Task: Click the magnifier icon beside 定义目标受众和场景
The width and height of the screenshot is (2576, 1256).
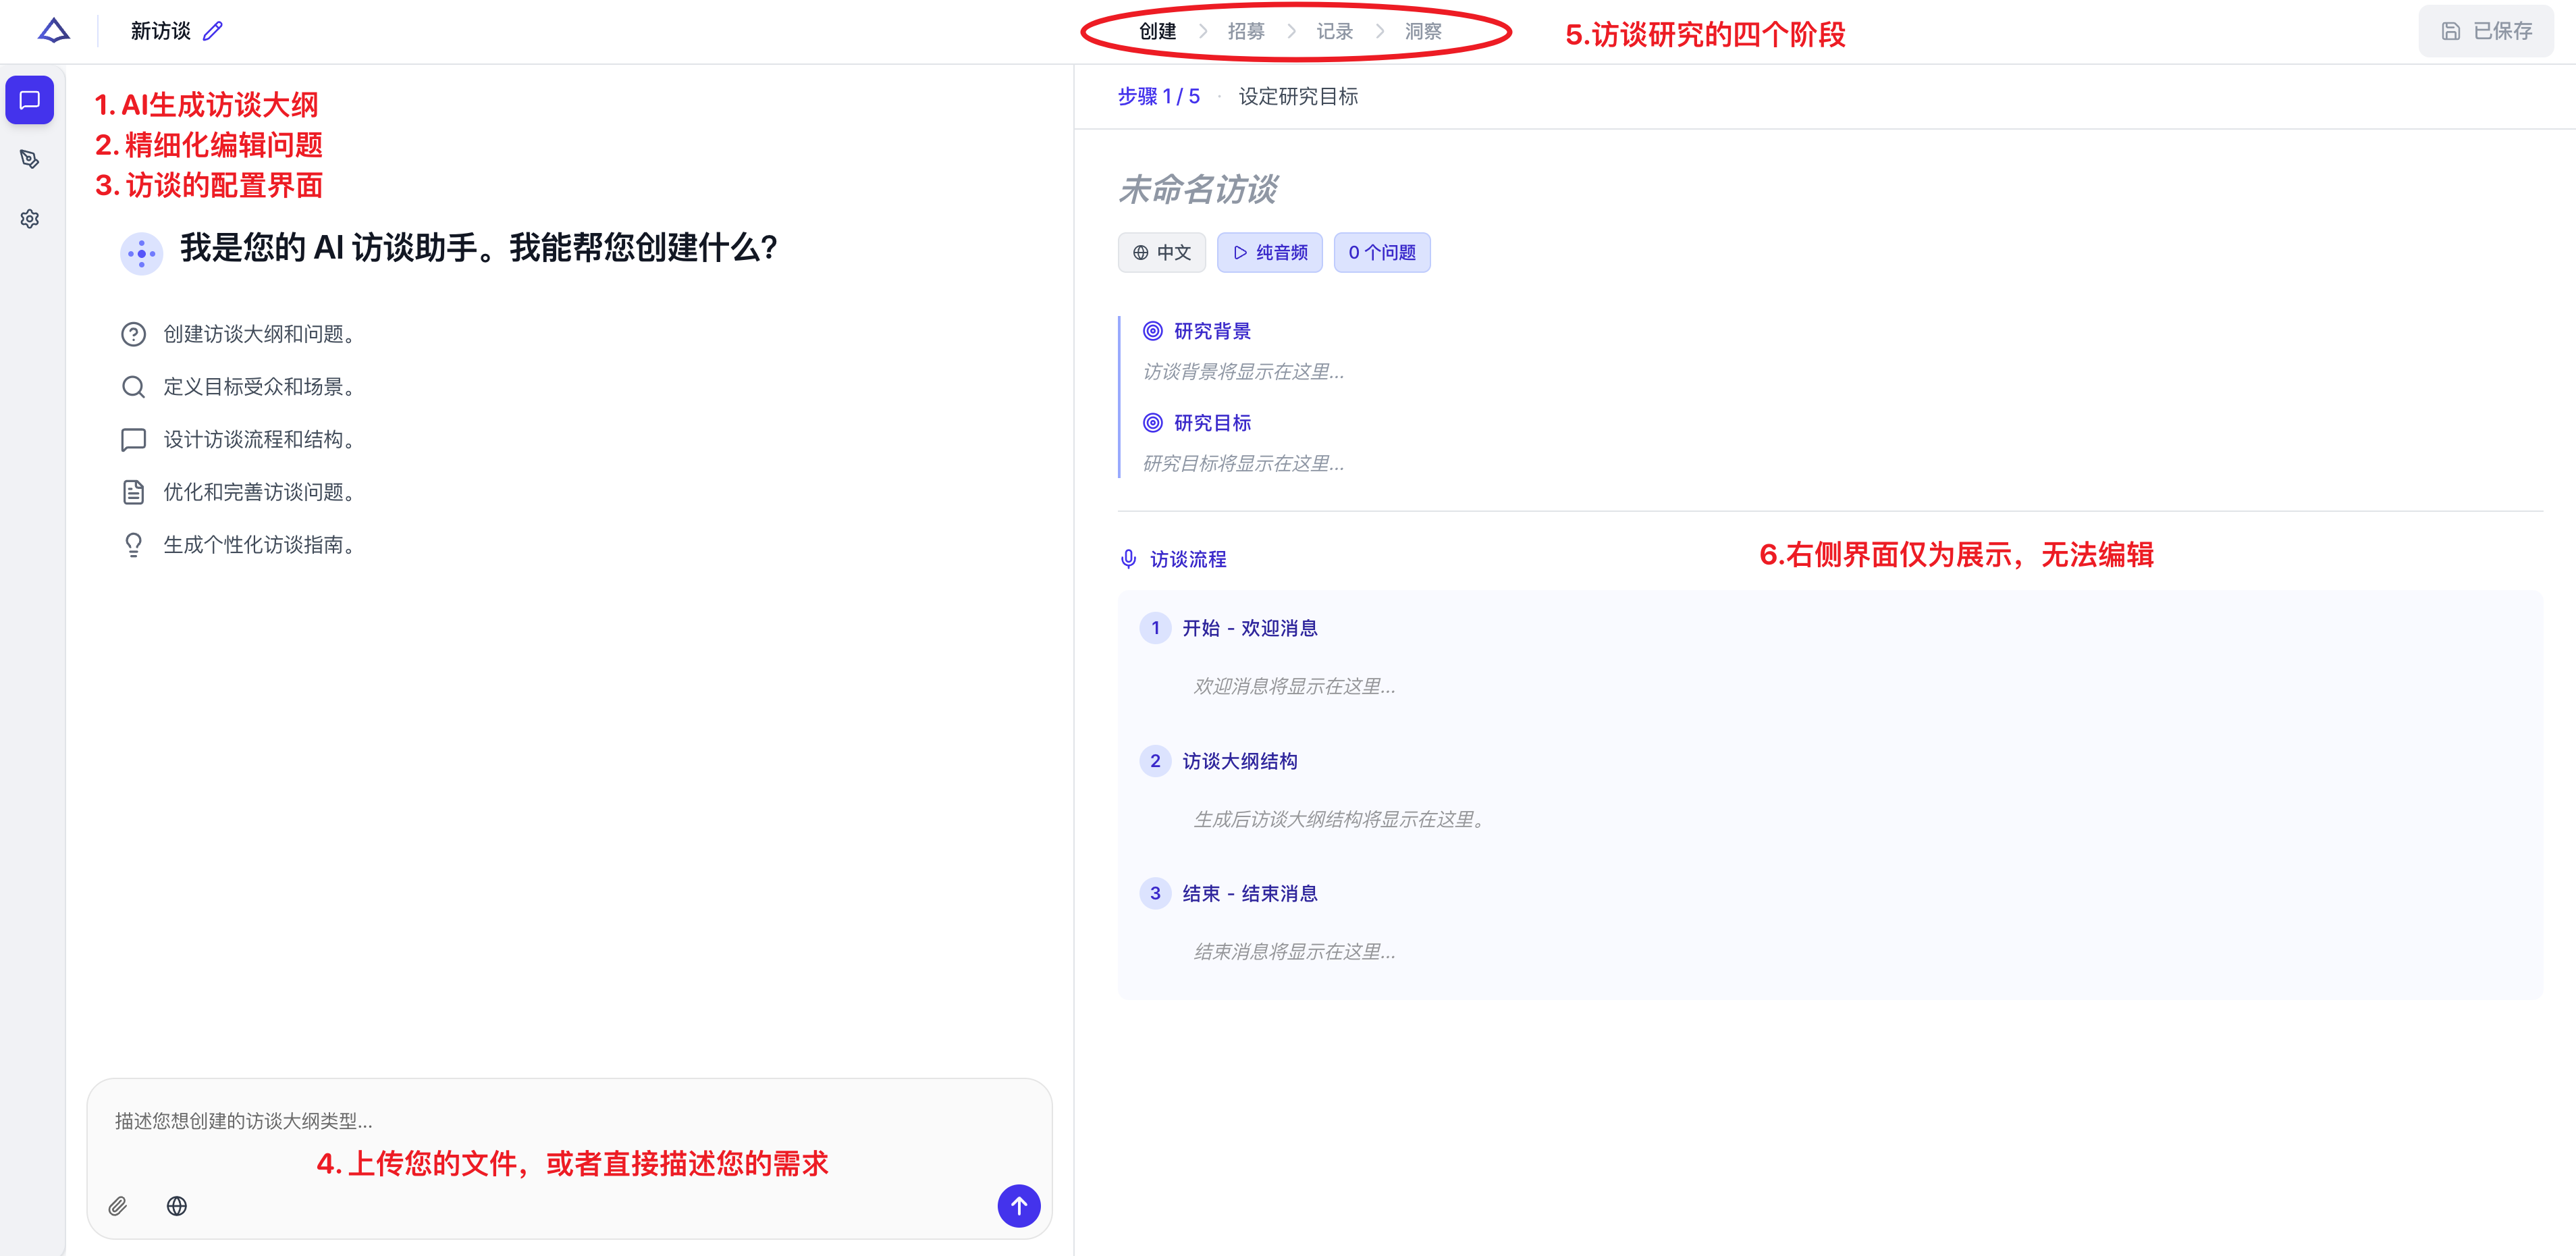Action: [134, 387]
